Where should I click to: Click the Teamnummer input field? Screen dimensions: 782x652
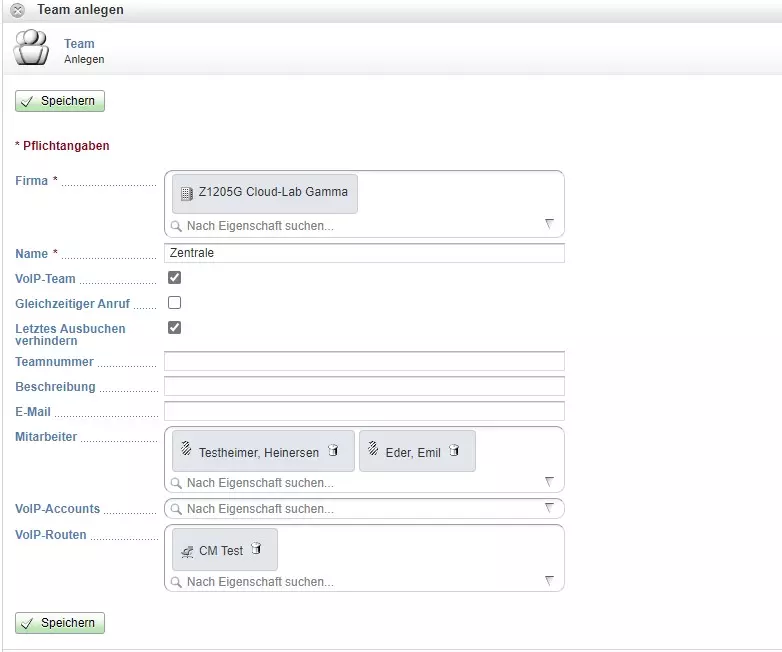(364, 361)
